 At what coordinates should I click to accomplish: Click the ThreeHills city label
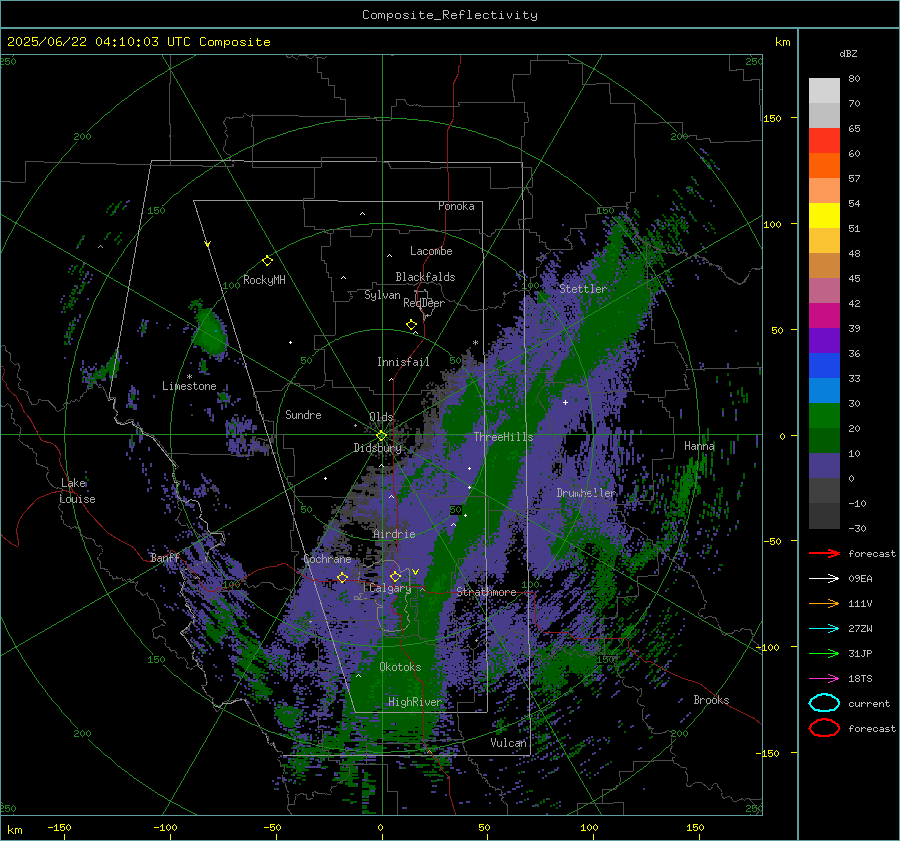coord(503,437)
